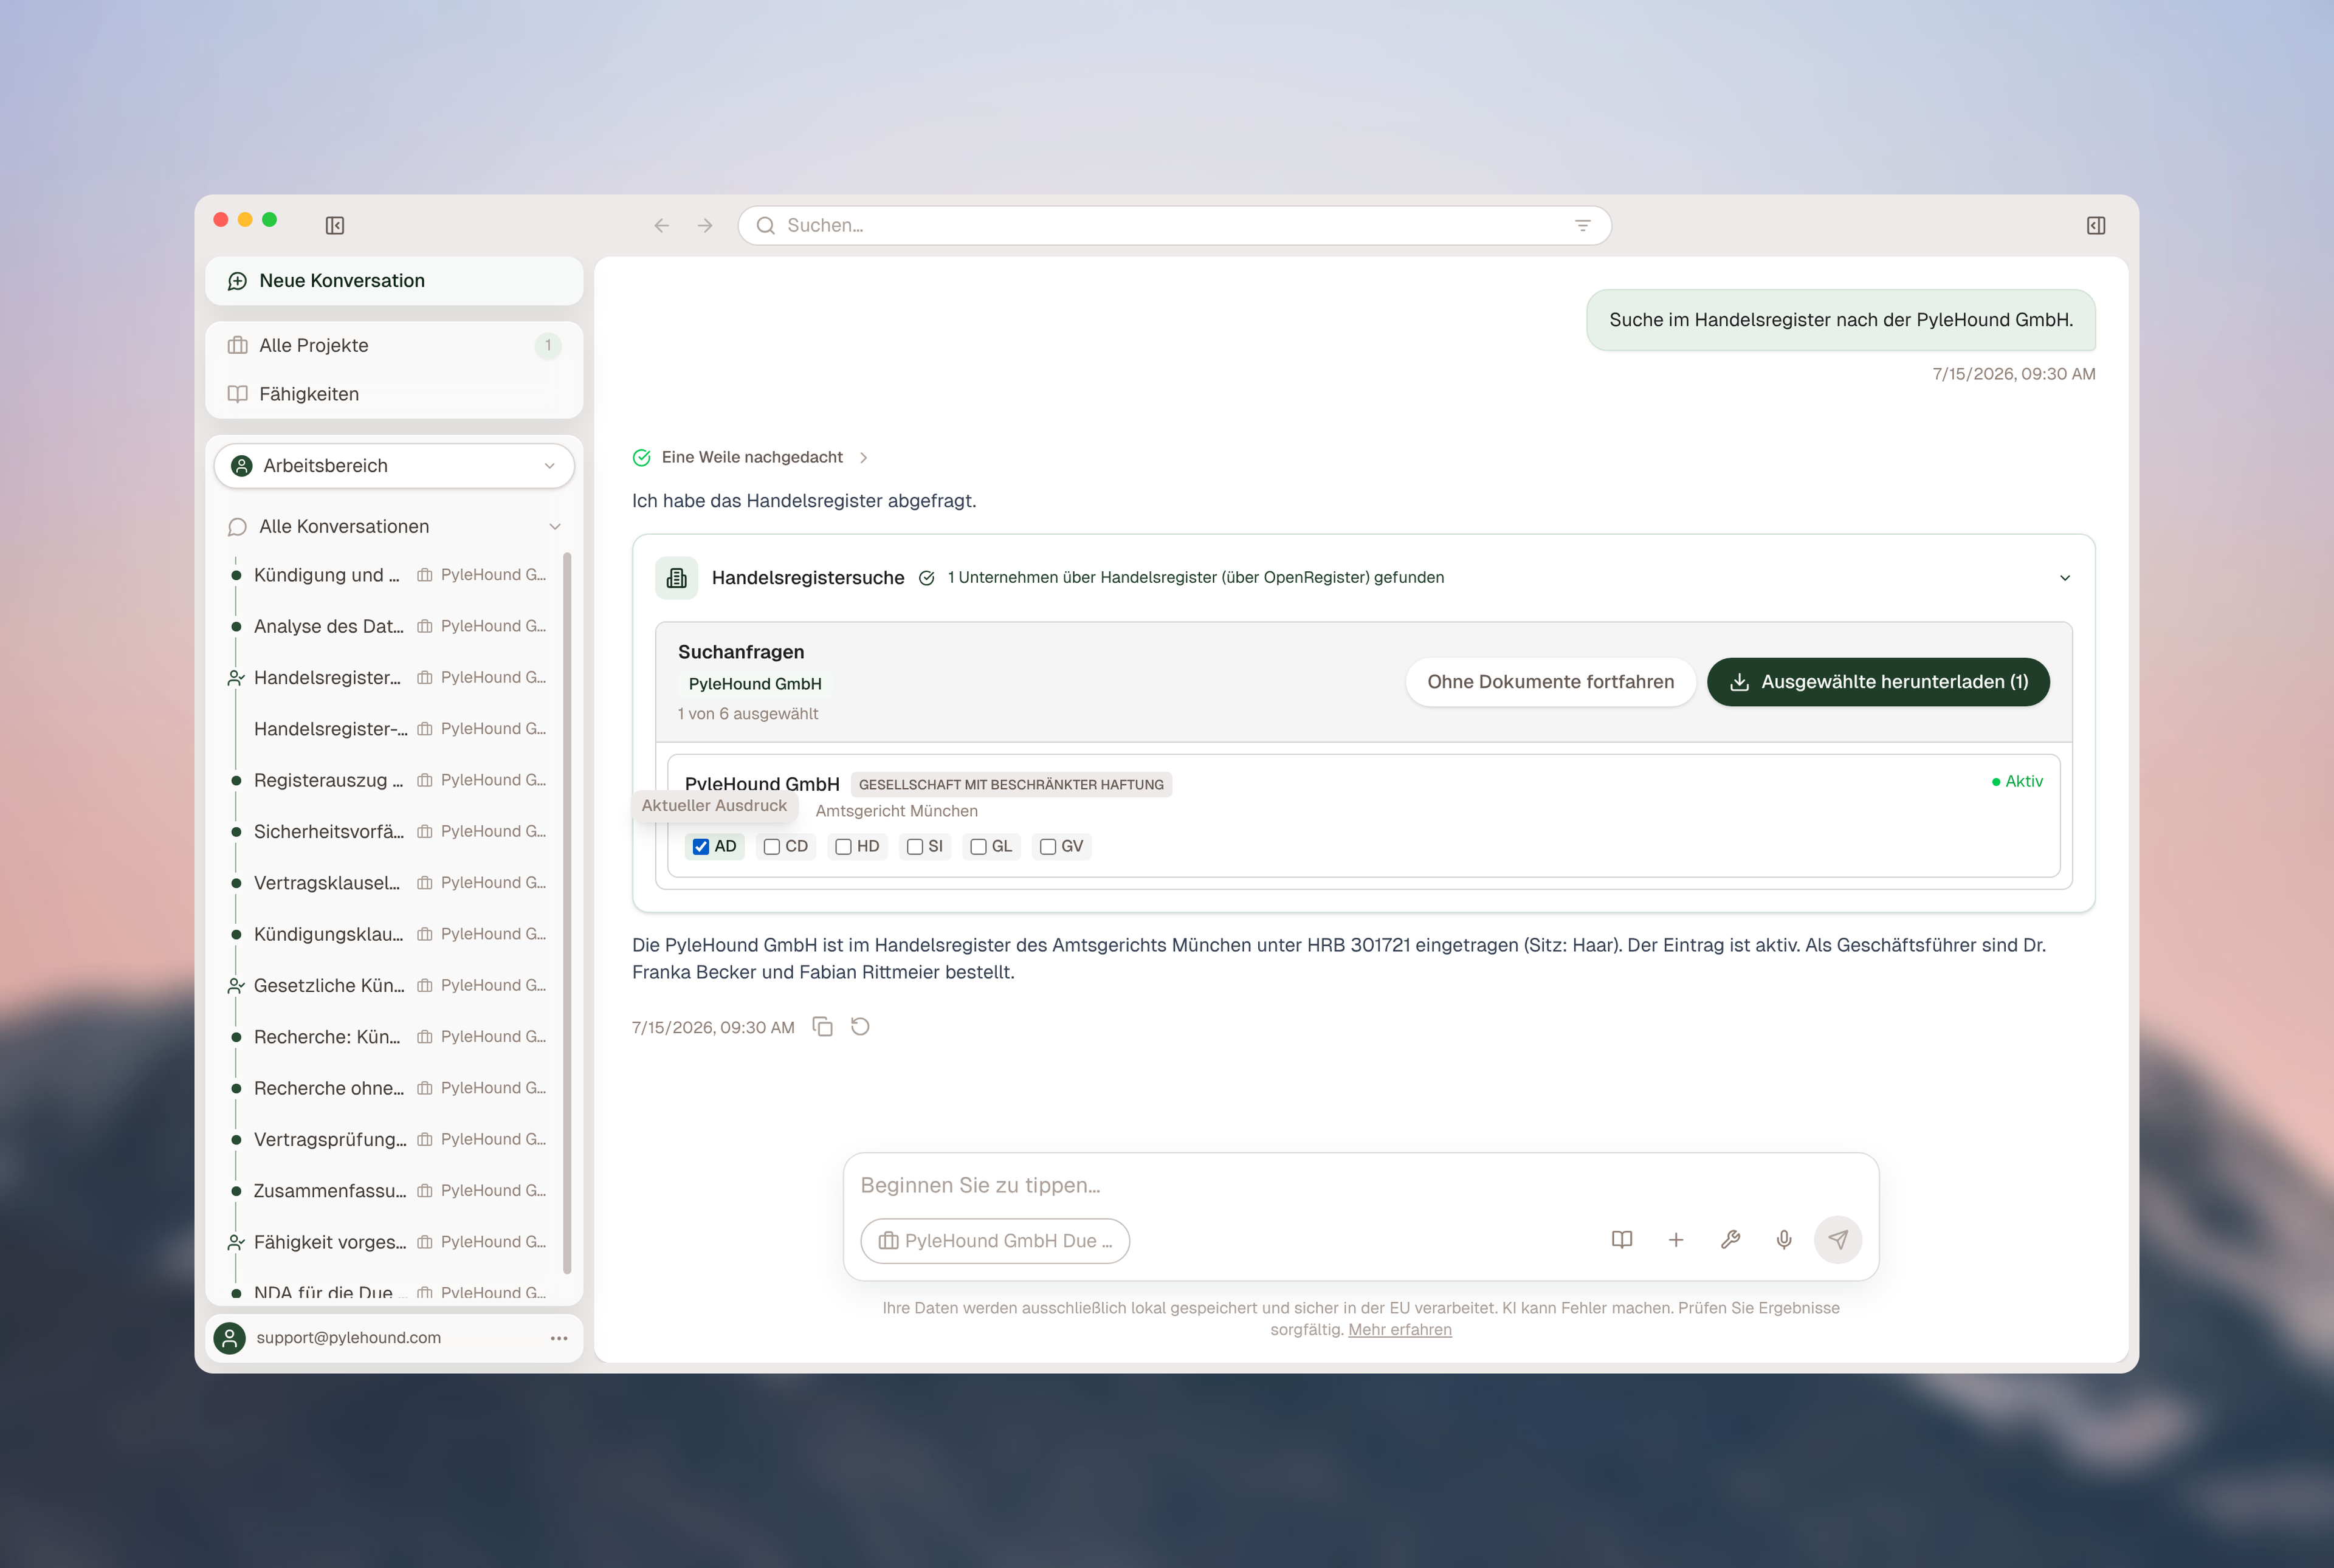Open the PyleHound GmbH Due project selector
Screen dimensions: 2334x1568
(995, 1241)
